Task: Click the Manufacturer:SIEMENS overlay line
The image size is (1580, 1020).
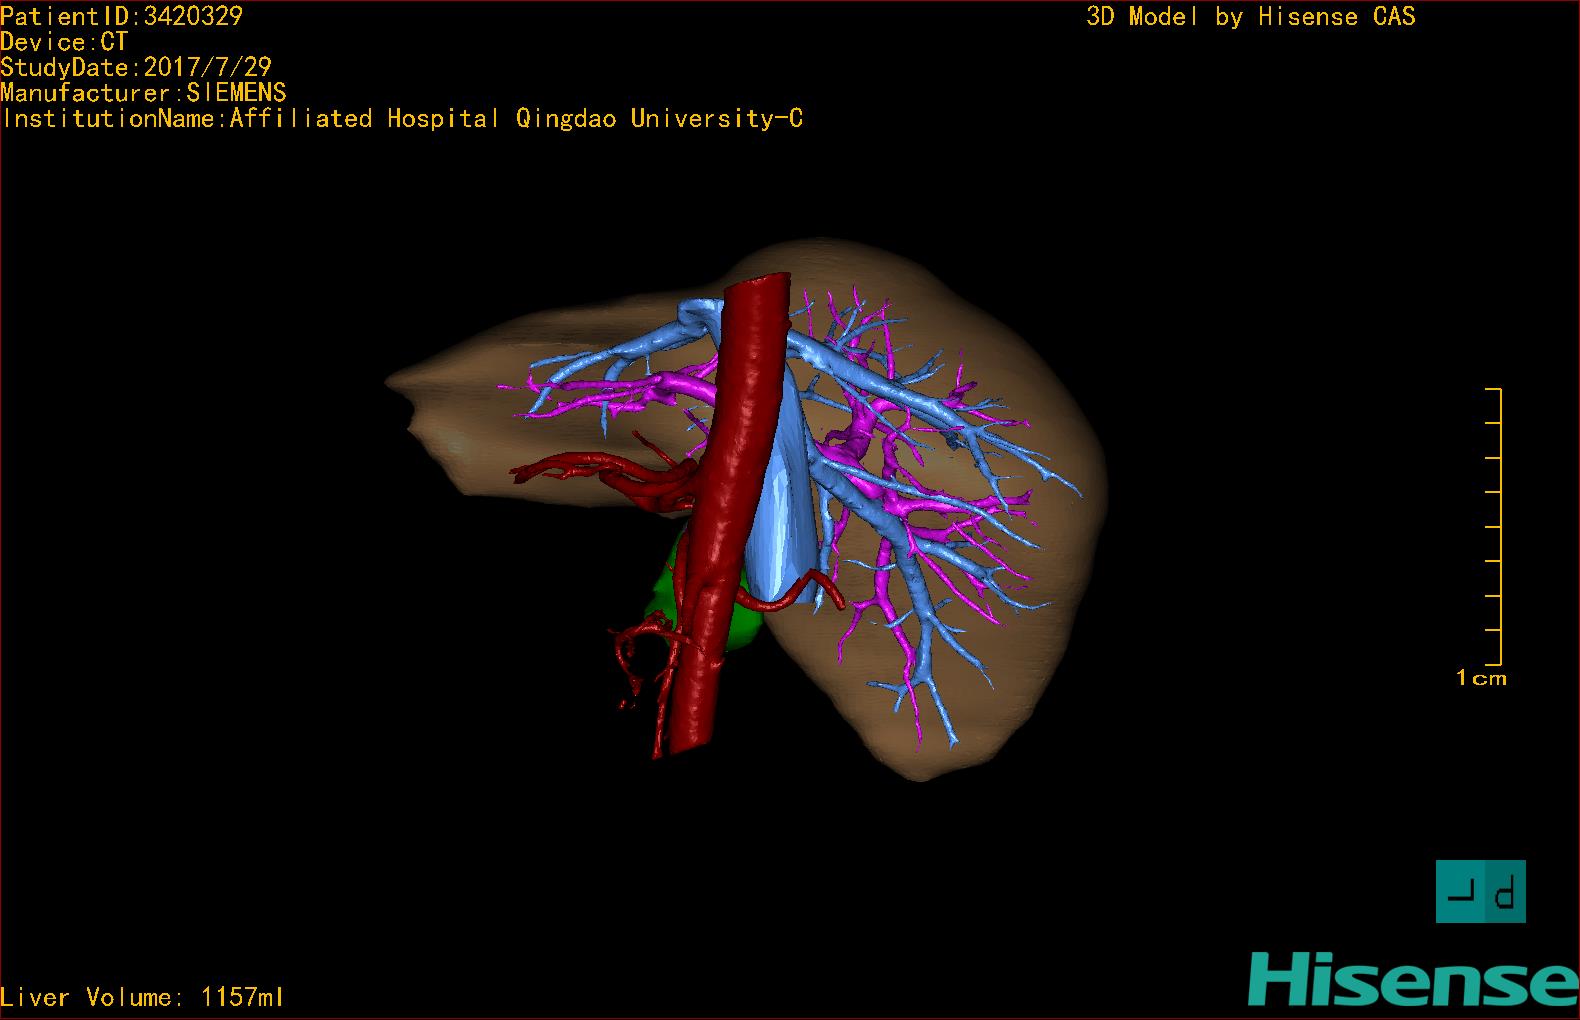Action: pyautogui.click(x=144, y=93)
